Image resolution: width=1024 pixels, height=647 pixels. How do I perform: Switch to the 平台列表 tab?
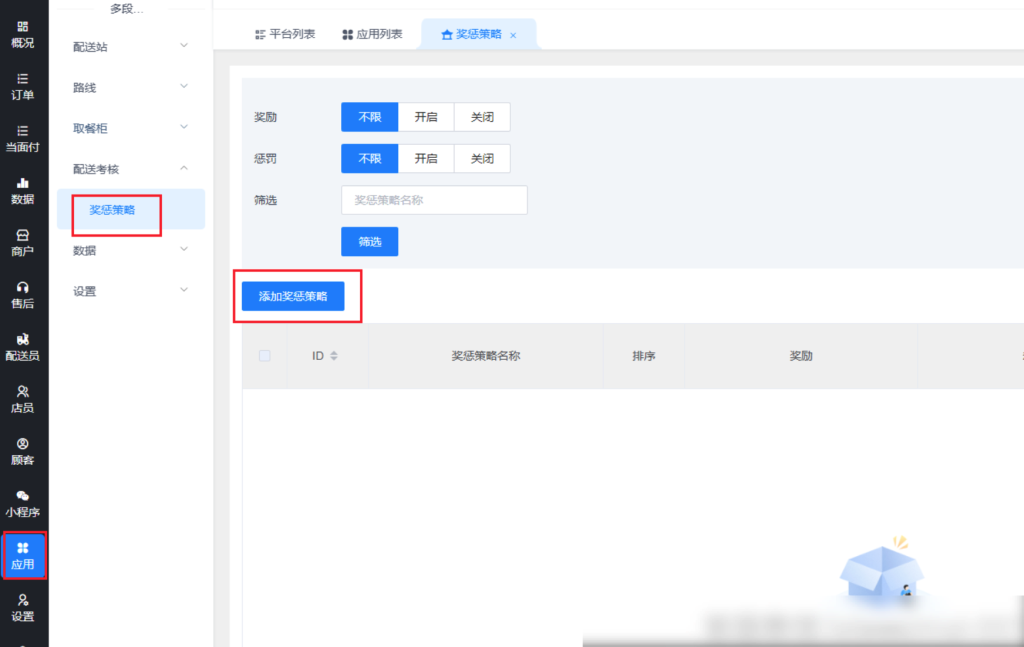[284, 34]
